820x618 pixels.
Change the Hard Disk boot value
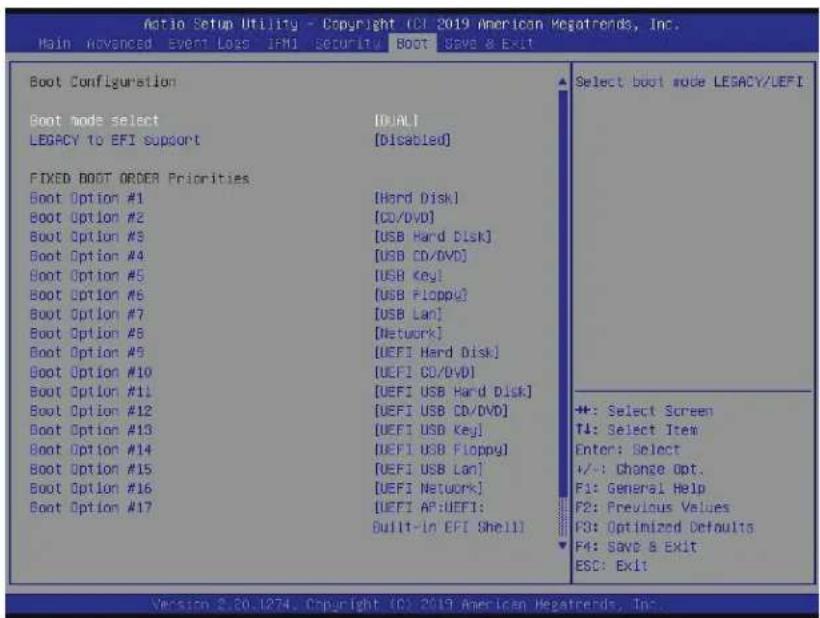(x=416, y=198)
